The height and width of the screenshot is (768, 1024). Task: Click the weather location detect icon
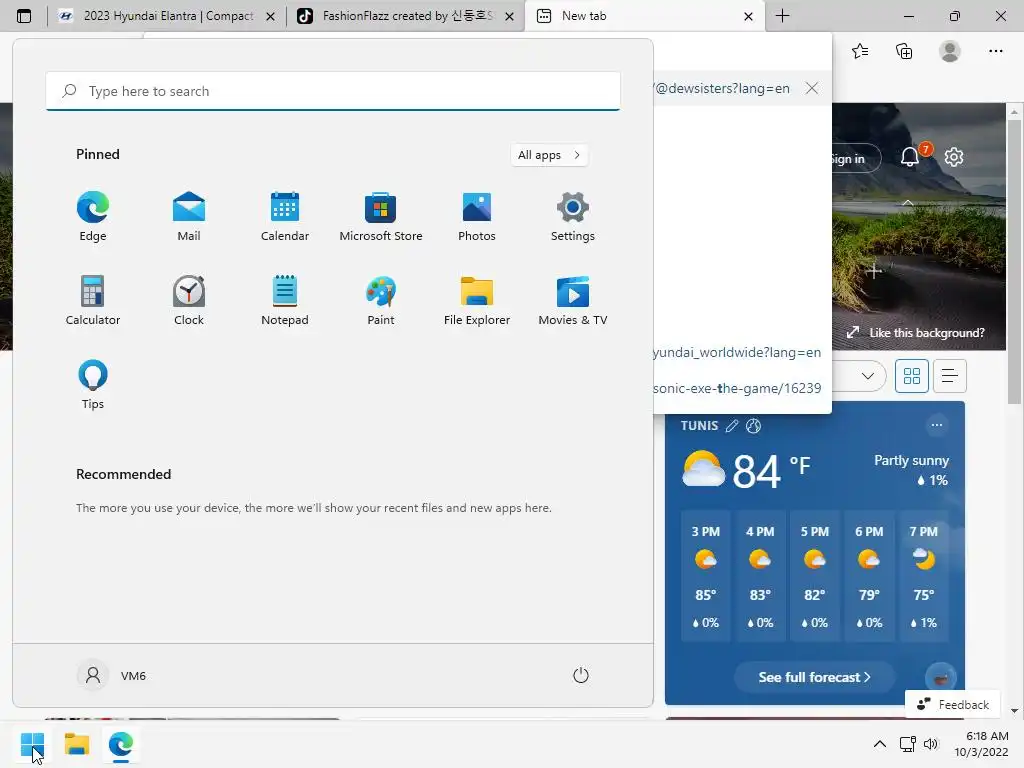point(753,426)
